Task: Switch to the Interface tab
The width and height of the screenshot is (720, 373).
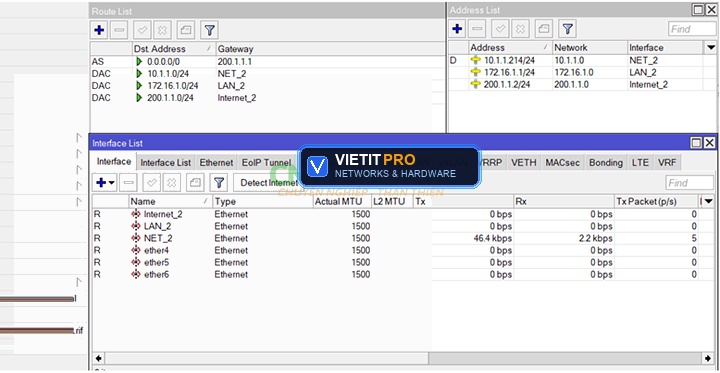Action: (114, 162)
